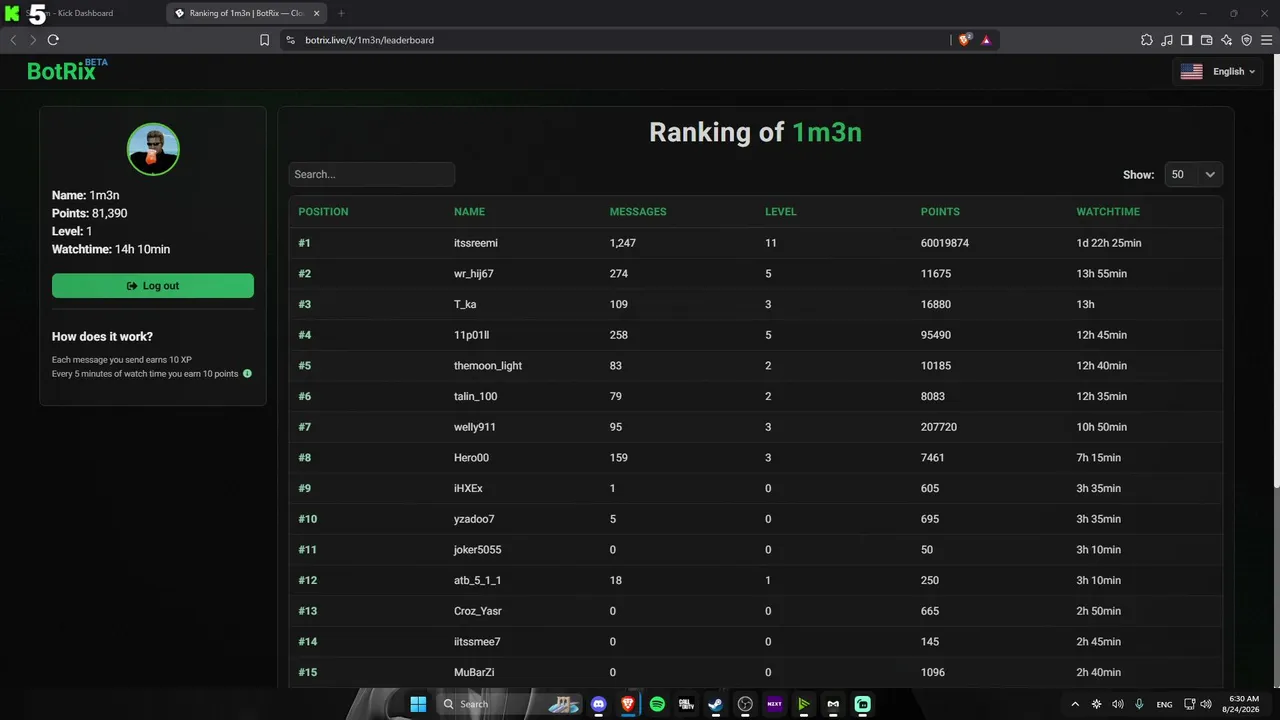Open the browser hamburger menu
The width and height of the screenshot is (1280, 720).
(1266, 40)
